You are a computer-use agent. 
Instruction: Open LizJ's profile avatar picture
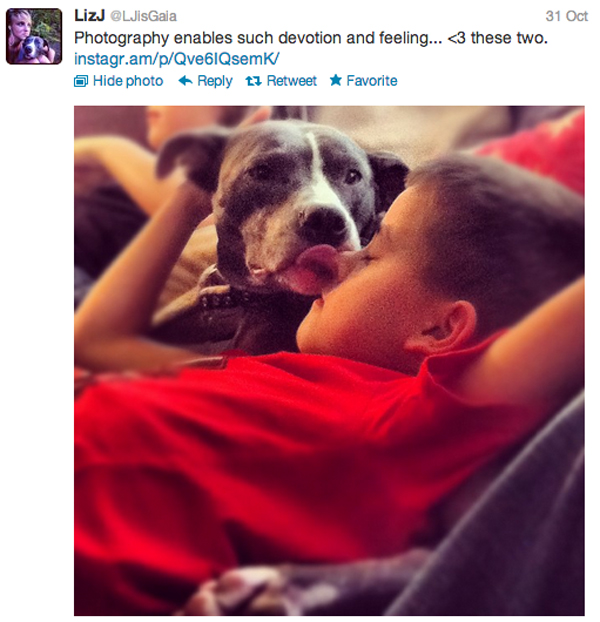pyautogui.click(x=34, y=36)
